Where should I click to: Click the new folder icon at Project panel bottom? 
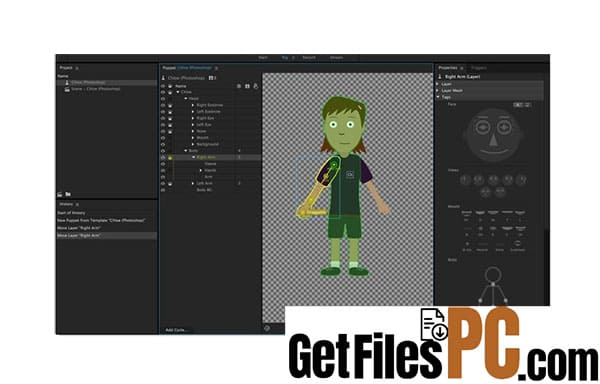click(x=68, y=194)
